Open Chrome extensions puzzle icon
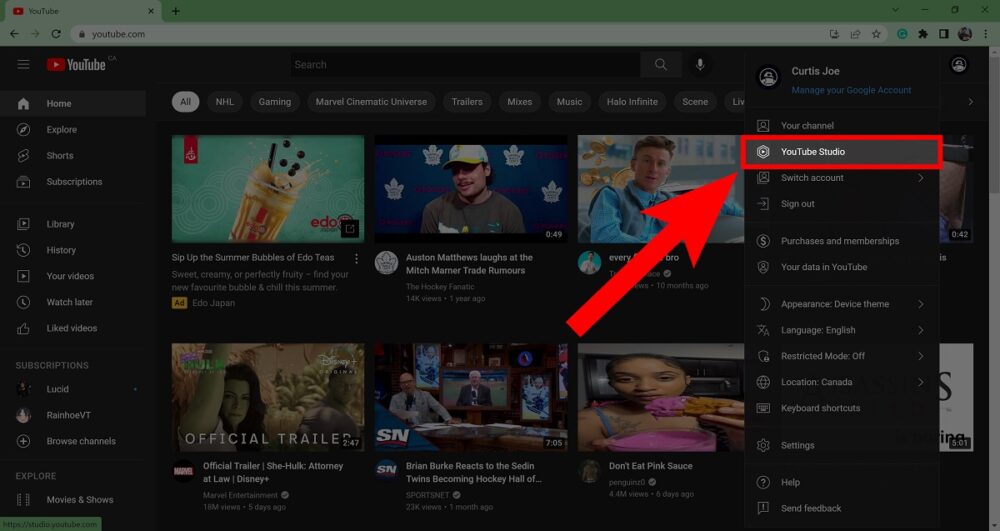1000x531 pixels. tap(923, 34)
